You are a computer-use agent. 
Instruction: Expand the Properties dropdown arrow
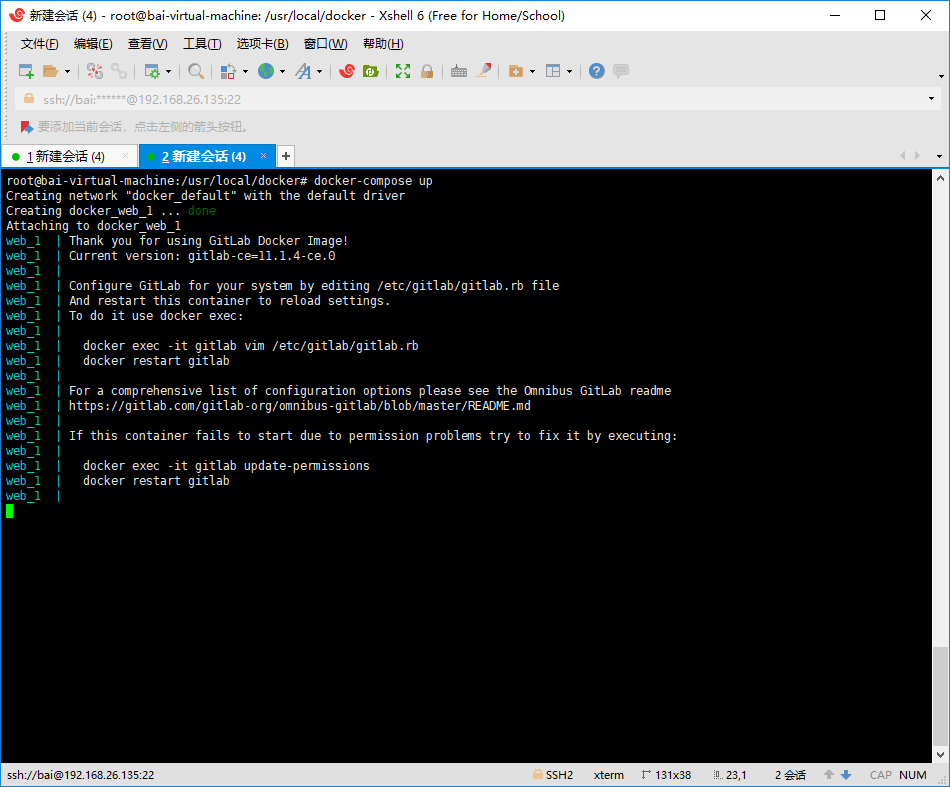pyautogui.click(x=168, y=71)
